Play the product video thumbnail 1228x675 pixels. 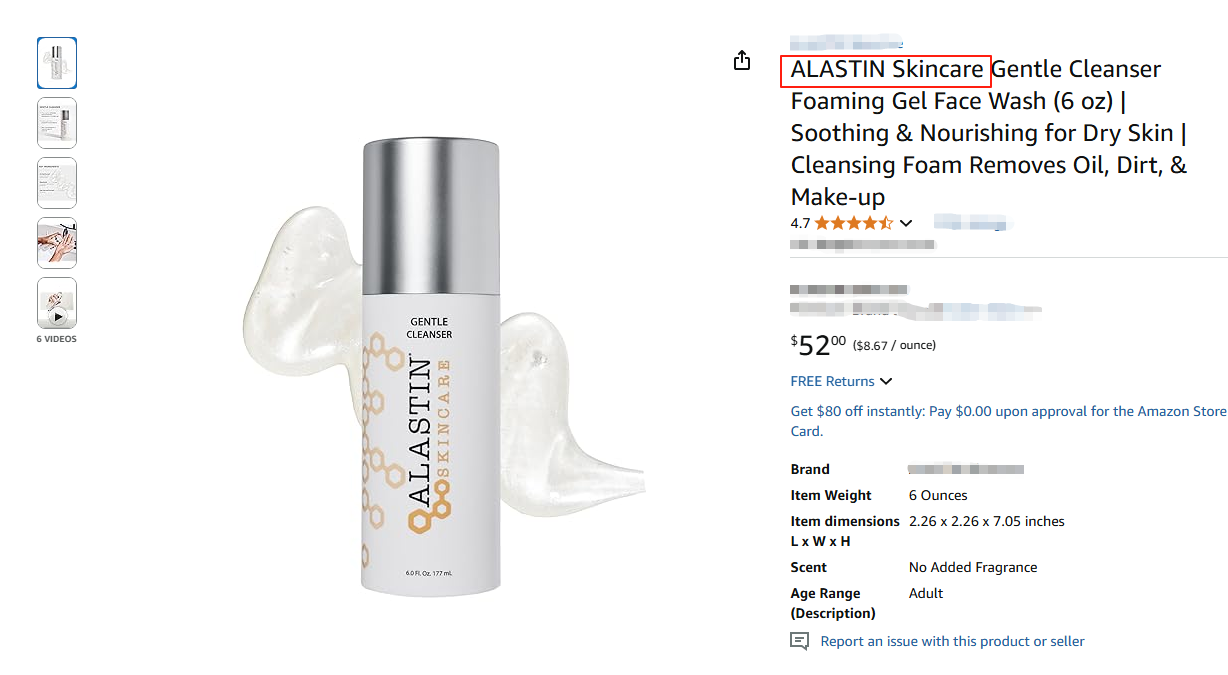point(57,304)
